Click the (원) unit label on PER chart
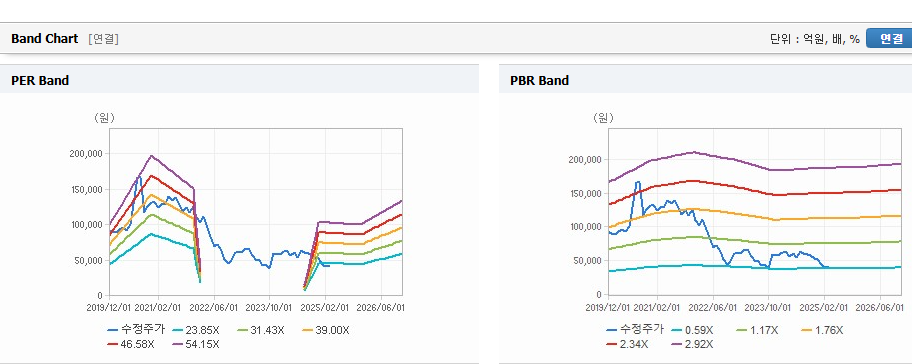 pos(104,118)
